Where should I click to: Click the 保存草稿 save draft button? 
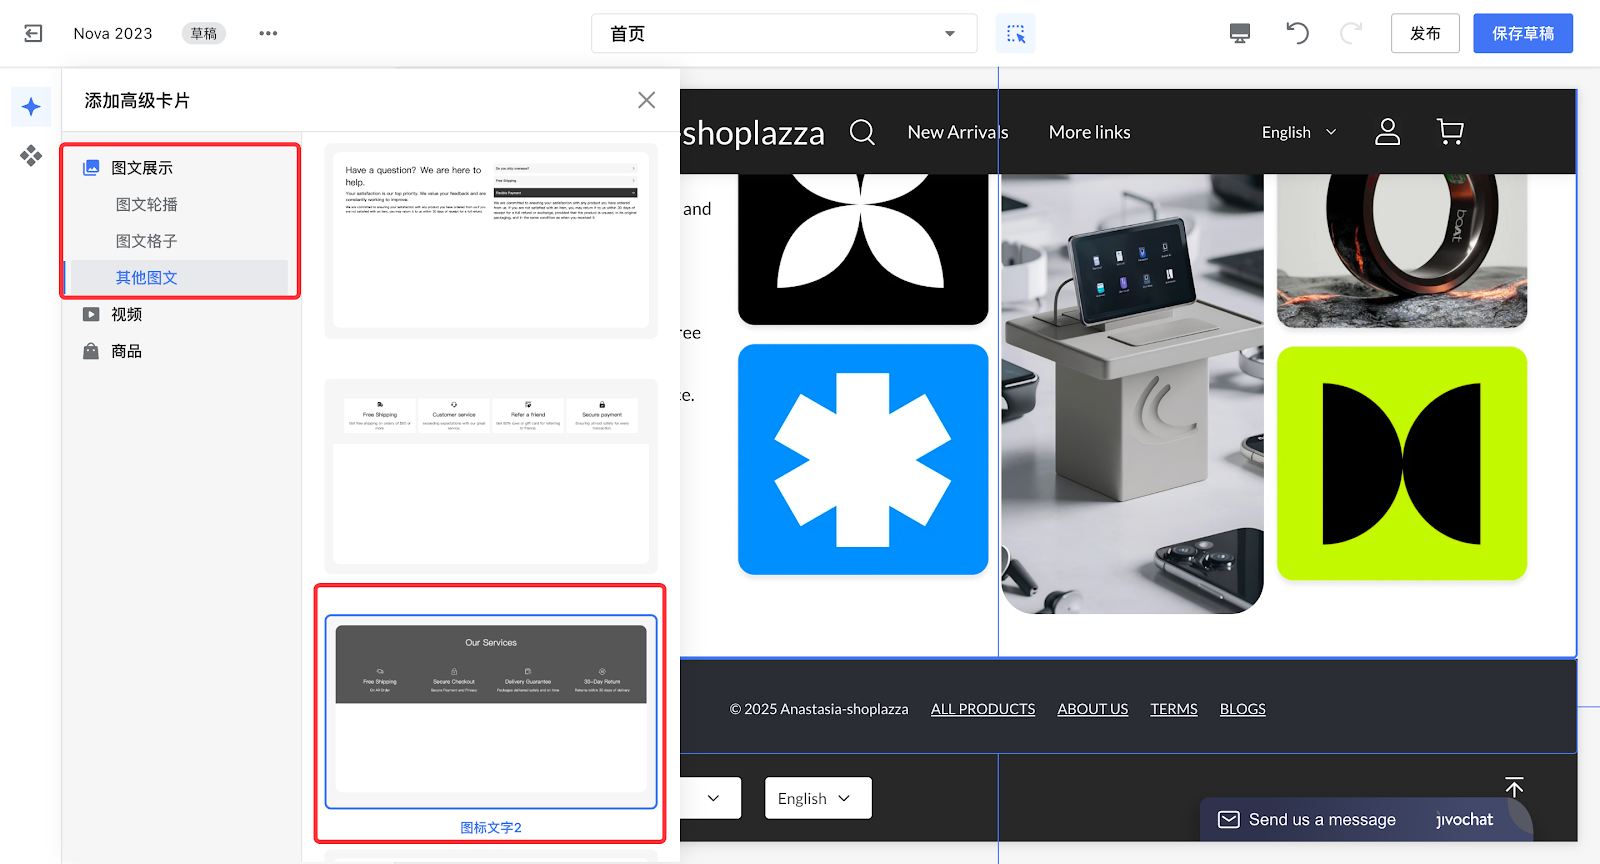click(1522, 33)
